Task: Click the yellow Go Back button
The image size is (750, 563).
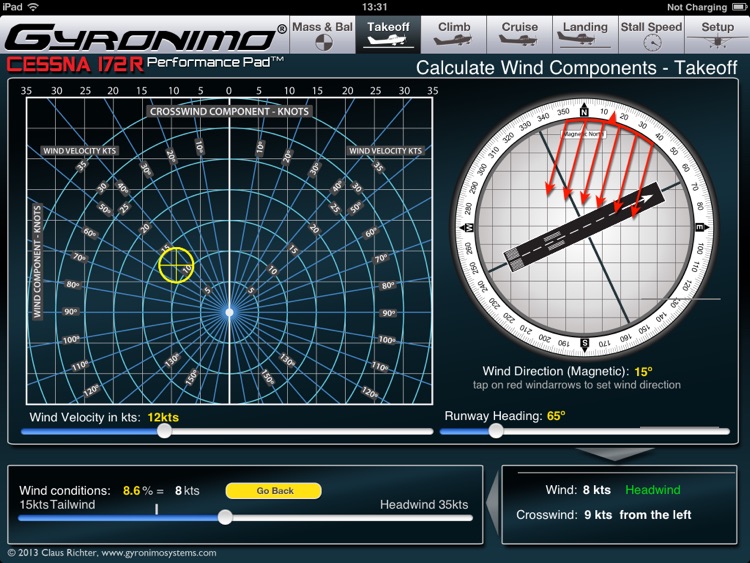Action: tap(274, 491)
